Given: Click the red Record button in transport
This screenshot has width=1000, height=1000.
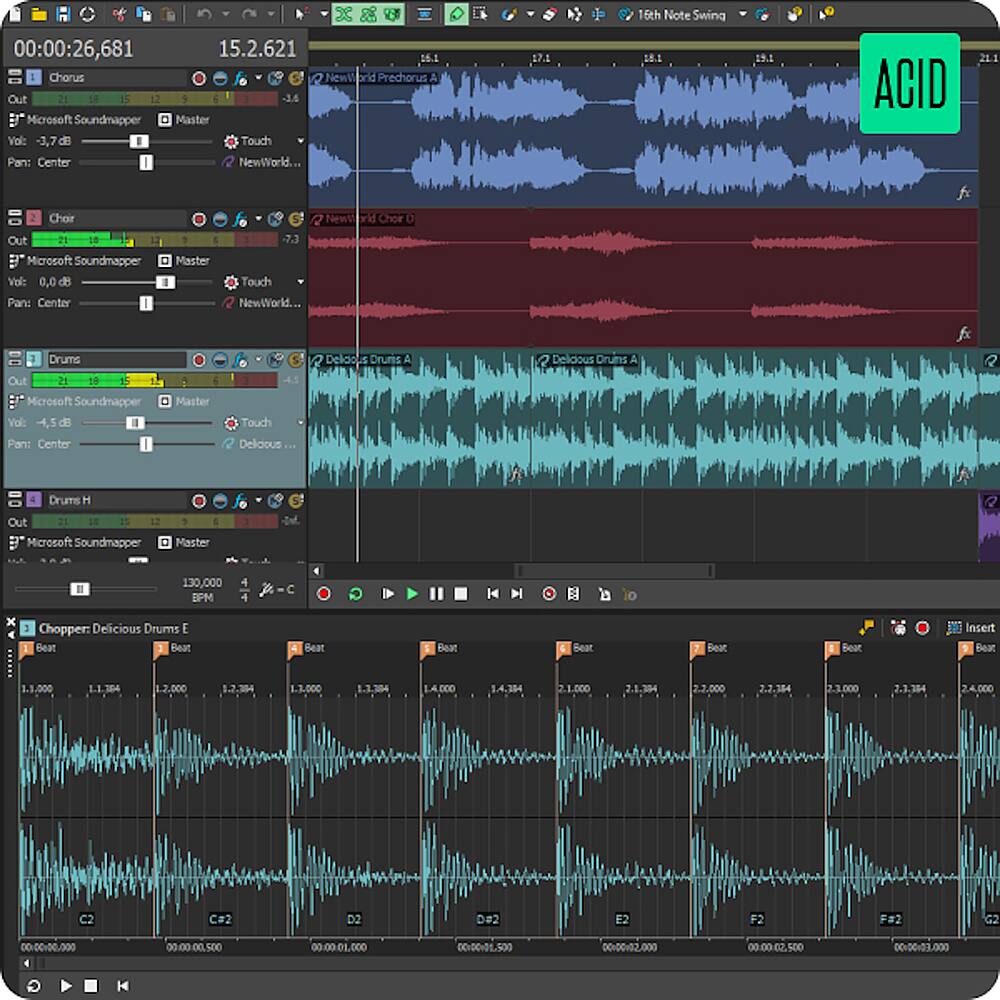Looking at the screenshot, I should [x=324, y=594].
